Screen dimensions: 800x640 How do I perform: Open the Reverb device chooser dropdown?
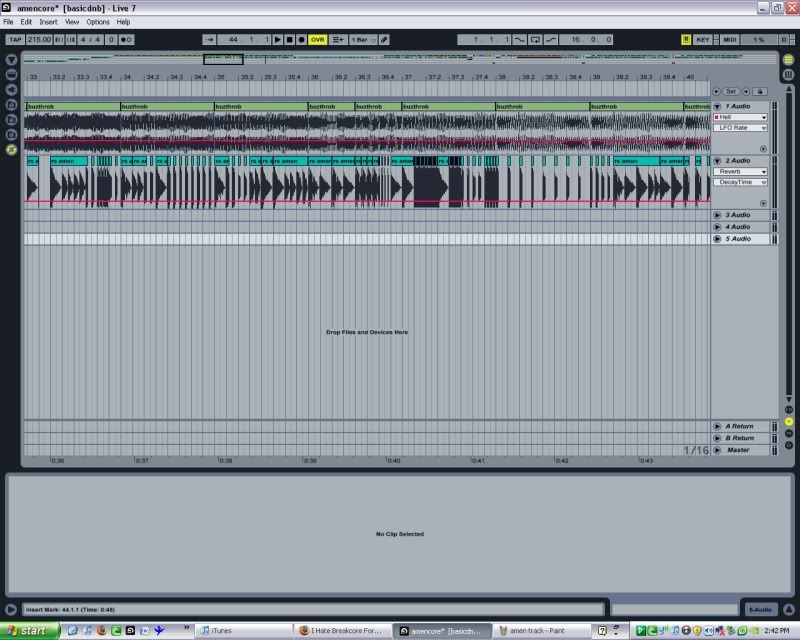(x=740, y=171)
